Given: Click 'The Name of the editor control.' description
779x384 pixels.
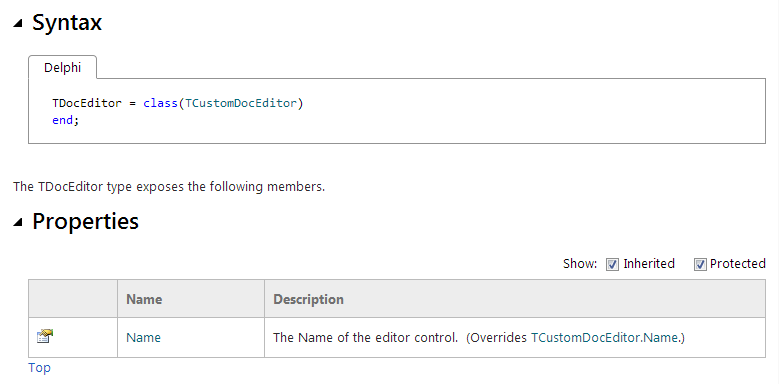Looking at the screenshot, I should click(365, 338).
